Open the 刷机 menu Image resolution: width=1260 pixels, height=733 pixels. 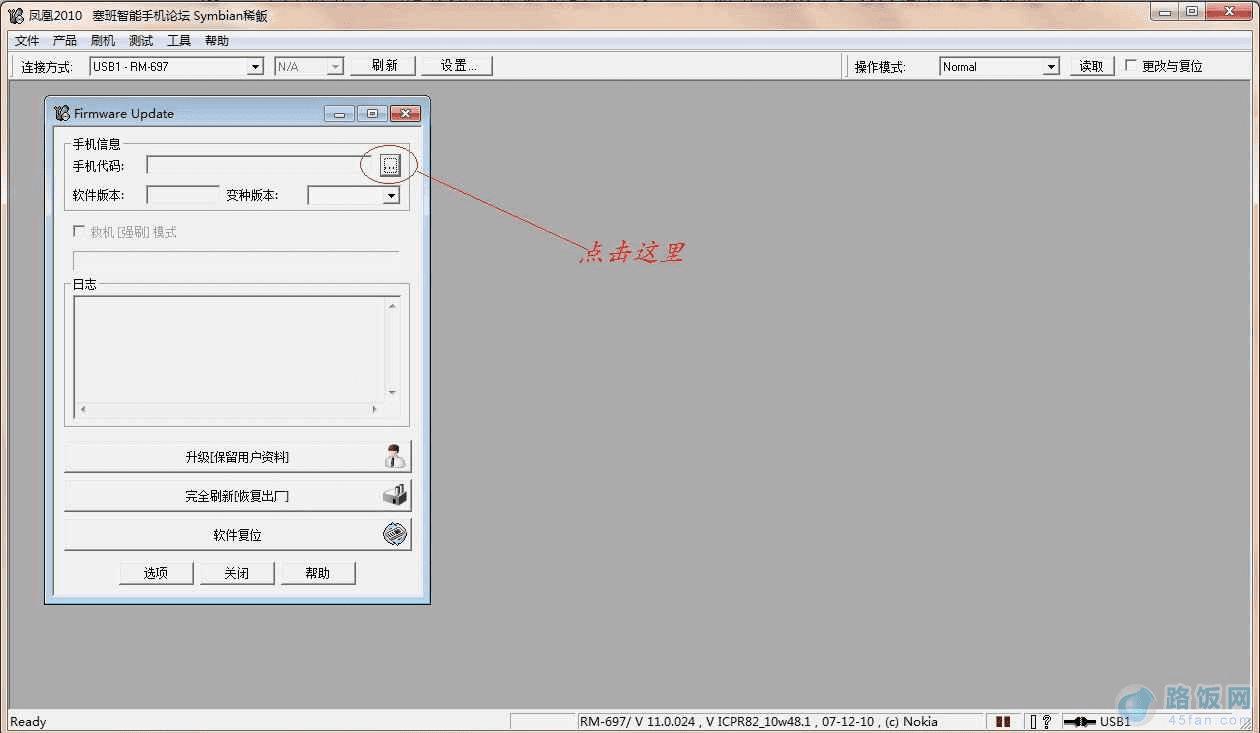point(103,41)
